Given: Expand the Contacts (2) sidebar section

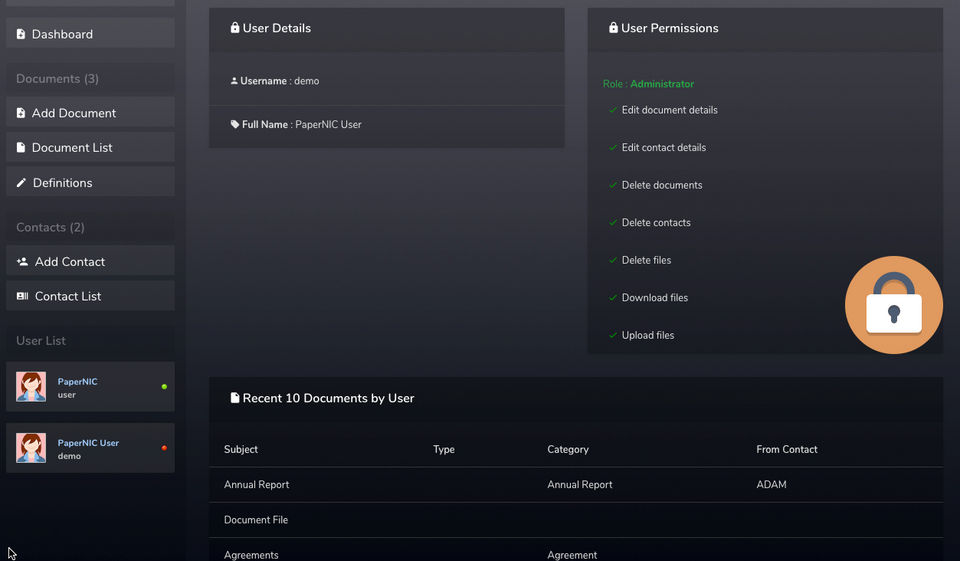Looking at the screenshot, I should click(50, 228).
